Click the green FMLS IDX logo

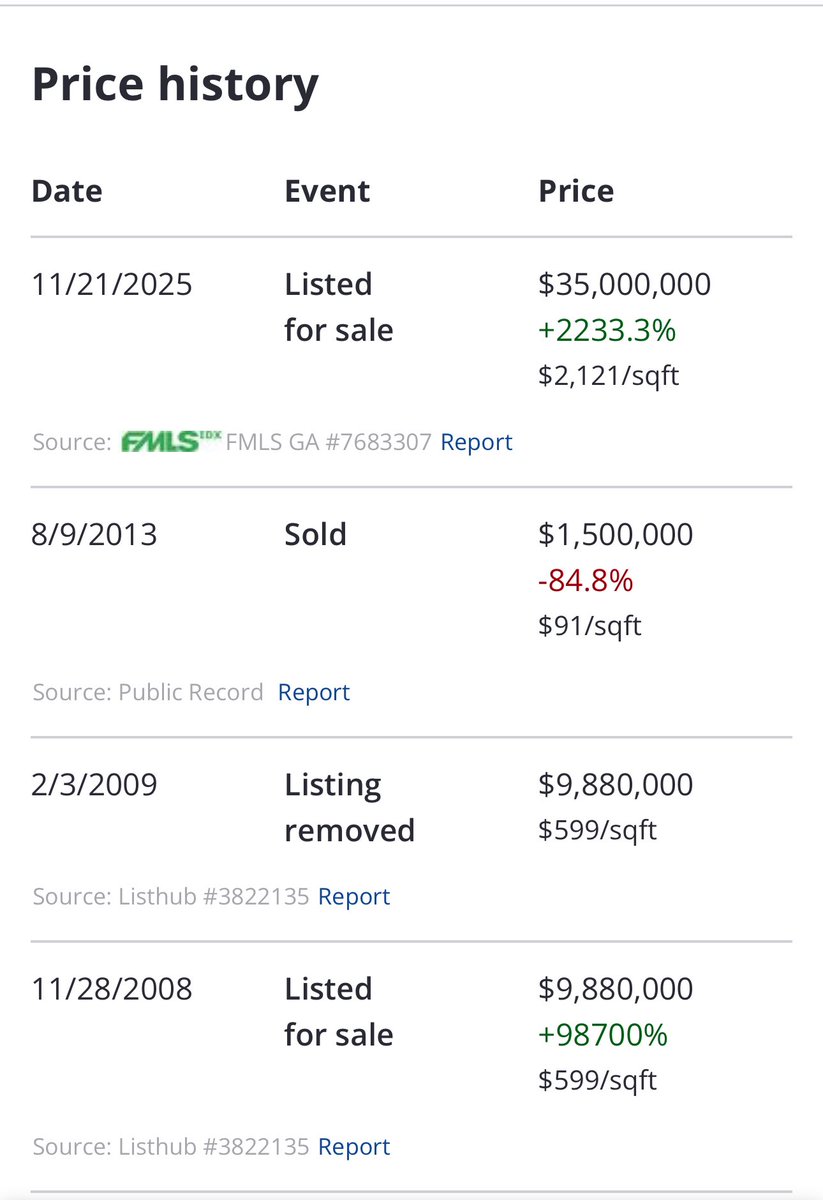[x=170, y=441]
